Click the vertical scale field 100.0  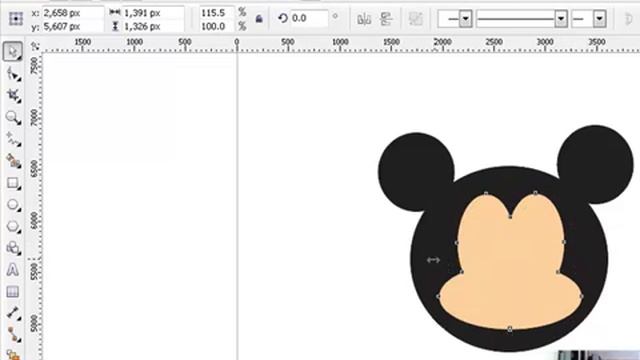(217, 26)
